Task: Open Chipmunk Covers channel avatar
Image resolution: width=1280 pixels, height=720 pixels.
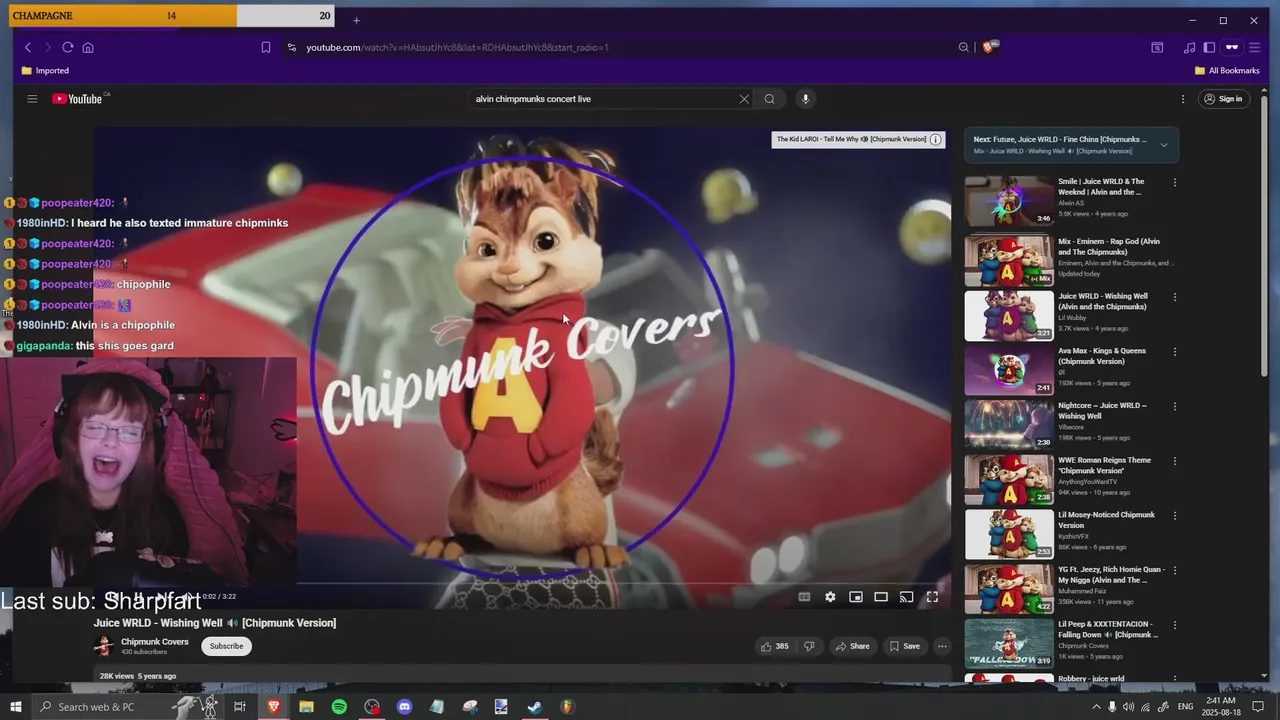Action: coord(103,646)
